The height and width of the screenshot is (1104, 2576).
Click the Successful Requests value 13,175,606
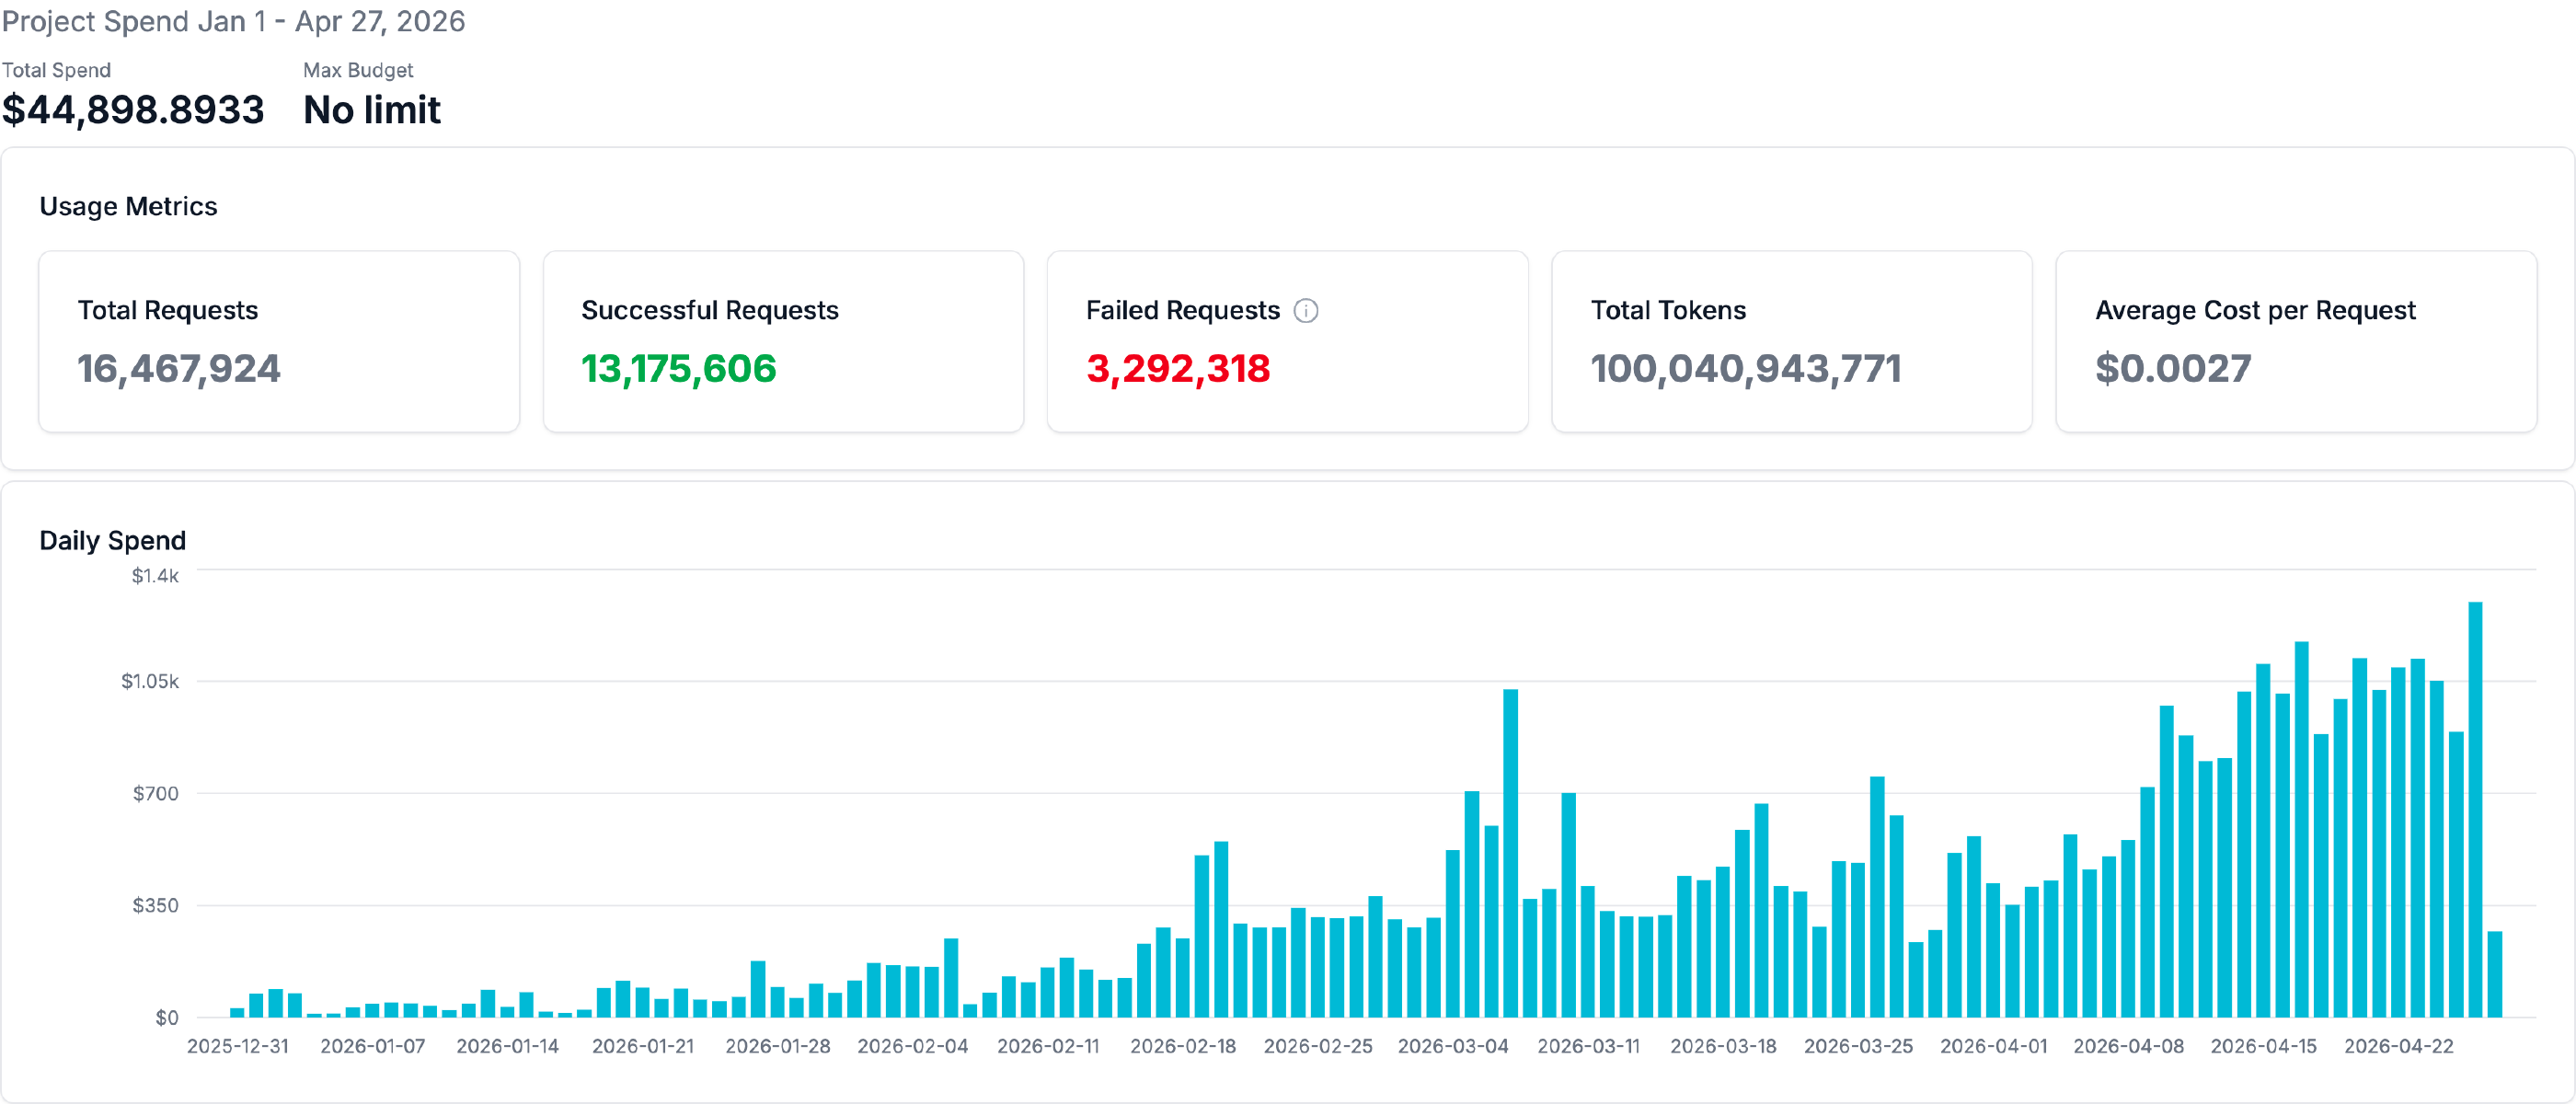[x=678, y=369]
